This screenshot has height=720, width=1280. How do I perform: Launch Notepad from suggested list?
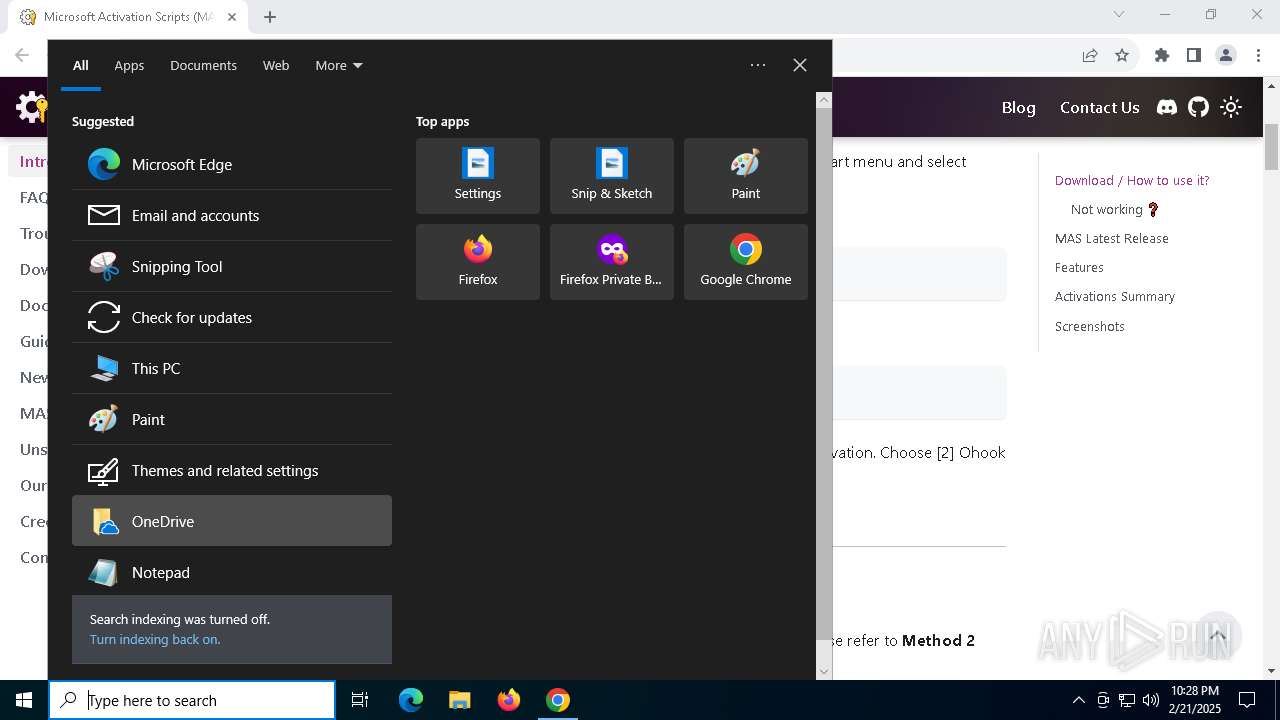pos(232,572)
